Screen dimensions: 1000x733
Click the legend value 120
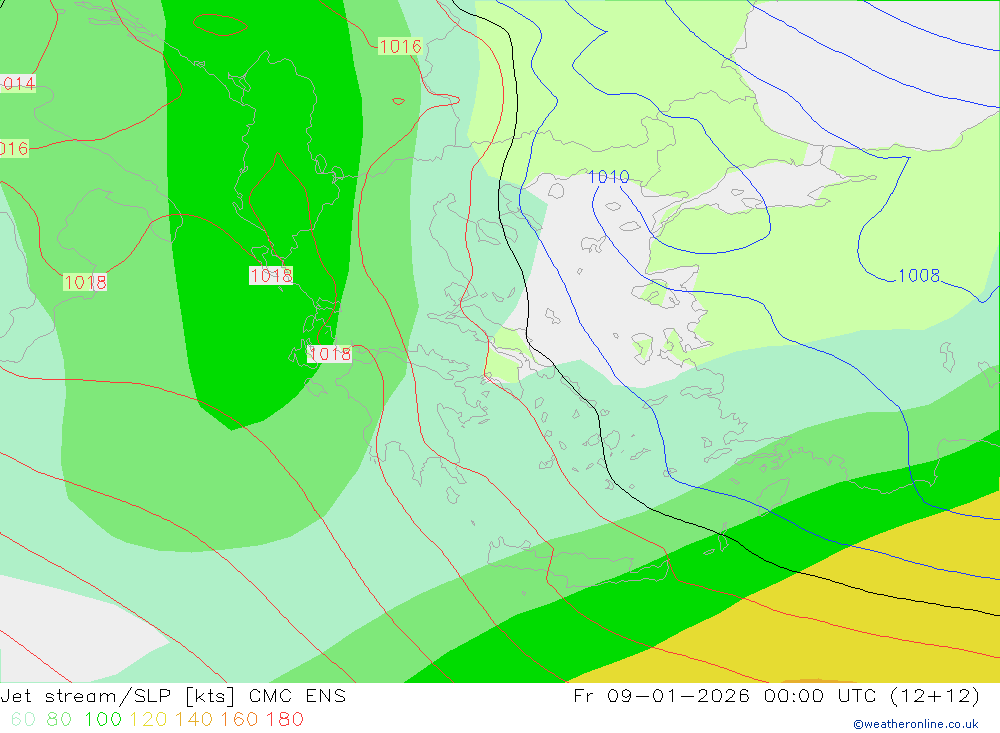[x=148, y=720]
